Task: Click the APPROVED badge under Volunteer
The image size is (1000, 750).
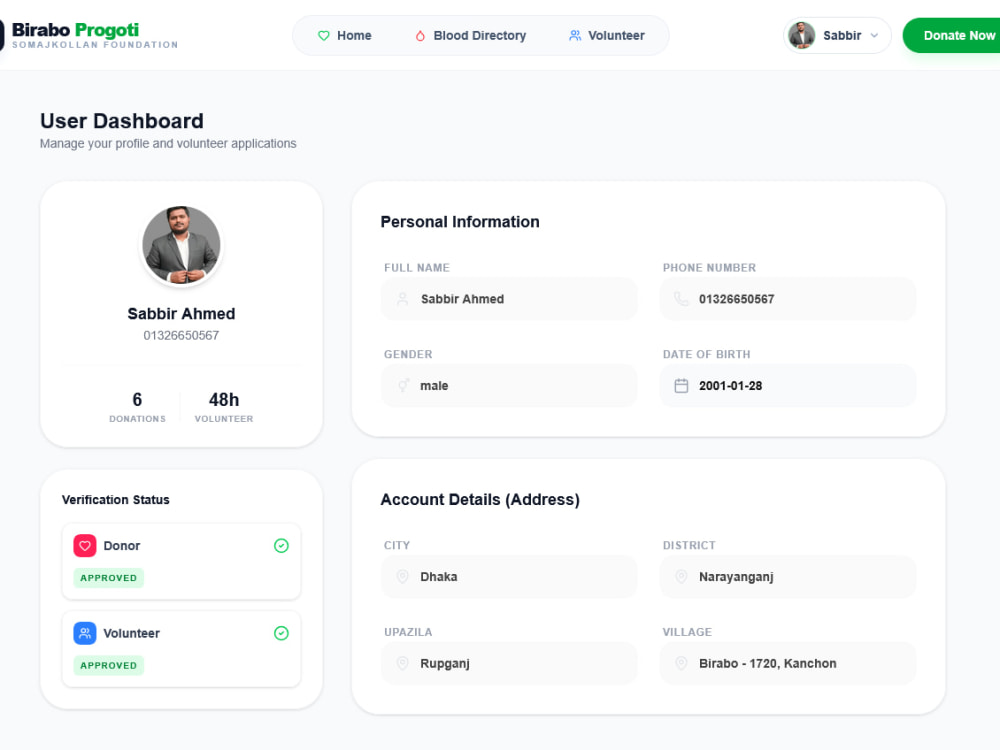Action: 108,665
